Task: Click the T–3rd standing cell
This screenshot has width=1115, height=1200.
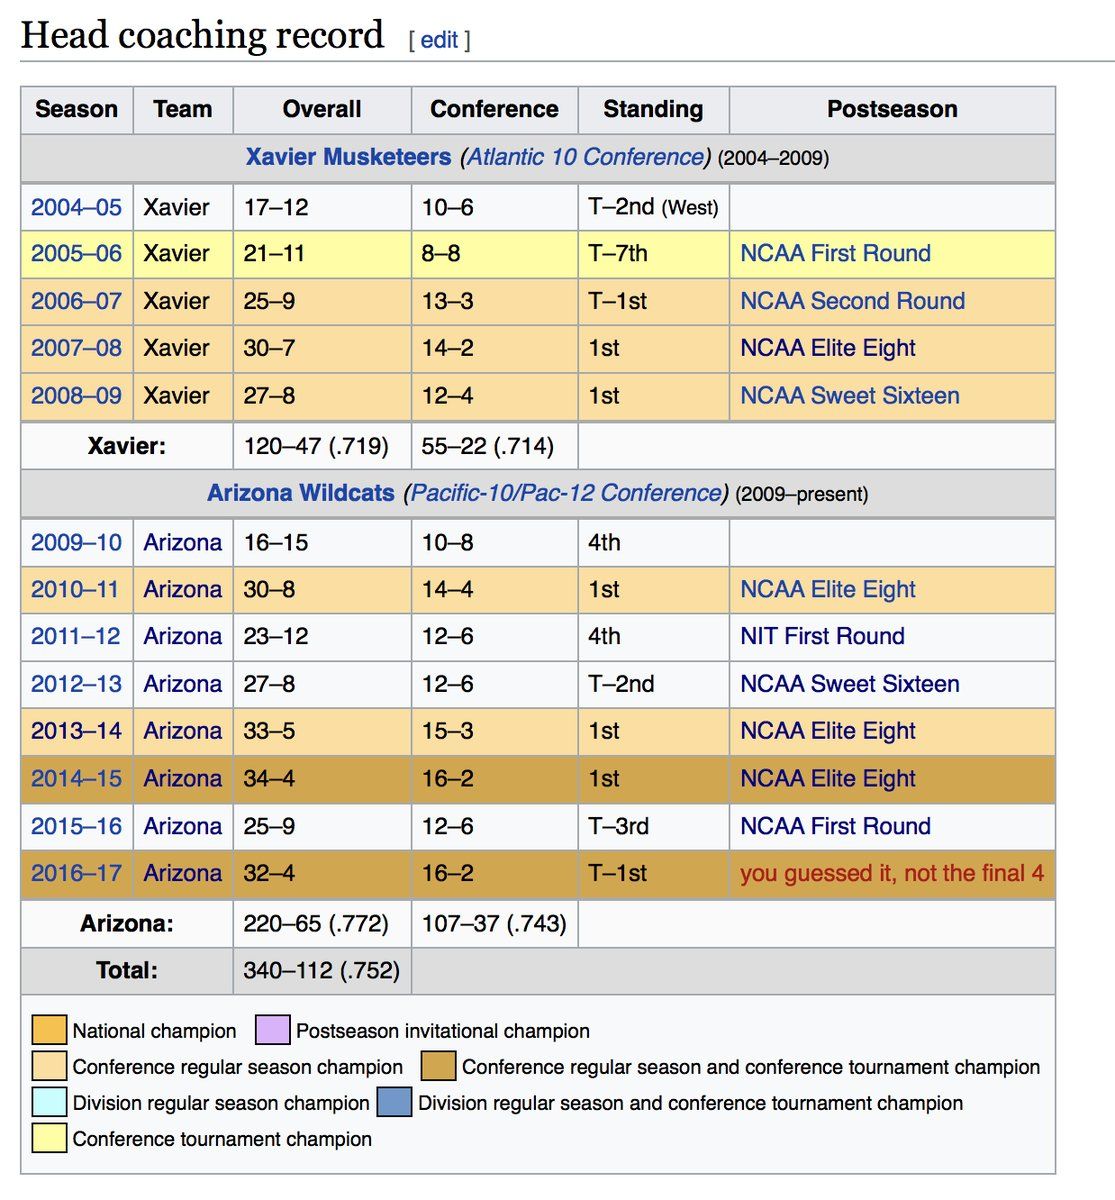Action: pos(653,826)
